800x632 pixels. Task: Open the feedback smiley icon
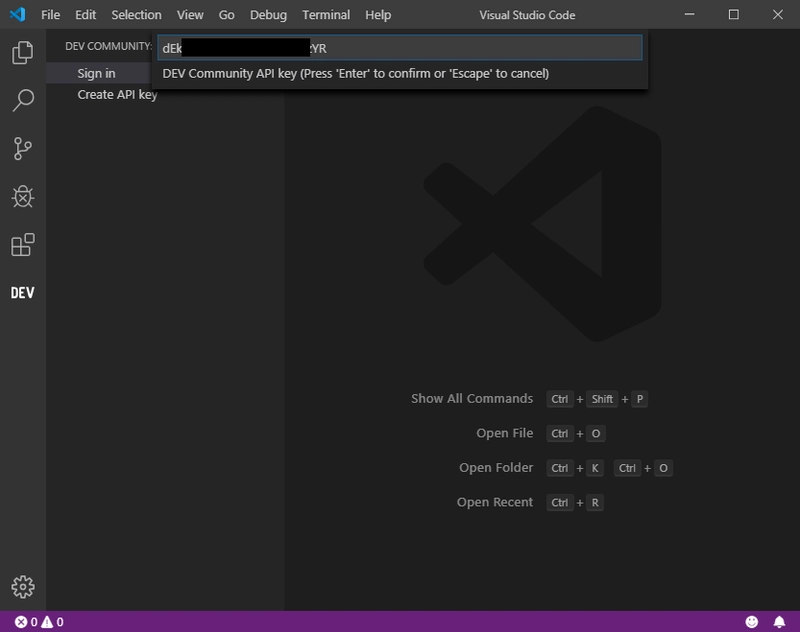click(x=752, y=622)
